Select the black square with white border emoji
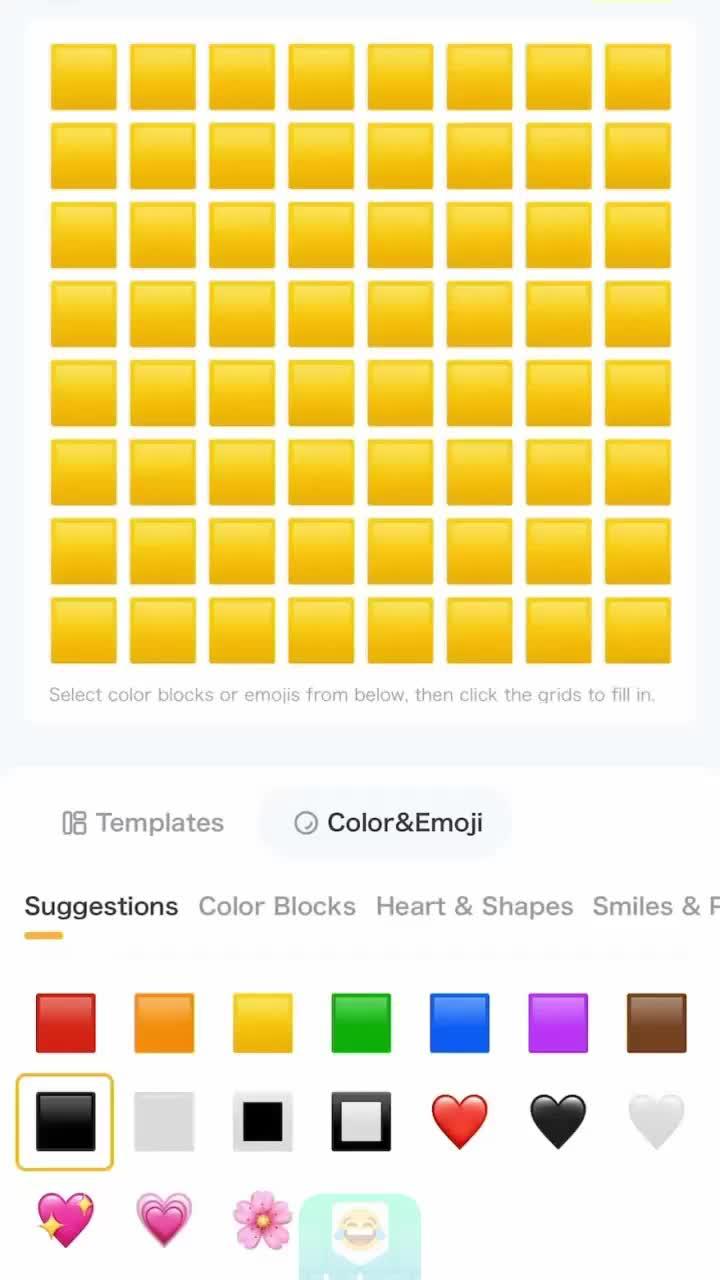The width and height of the screenshot is (720, 1280). coord(262,1121)
